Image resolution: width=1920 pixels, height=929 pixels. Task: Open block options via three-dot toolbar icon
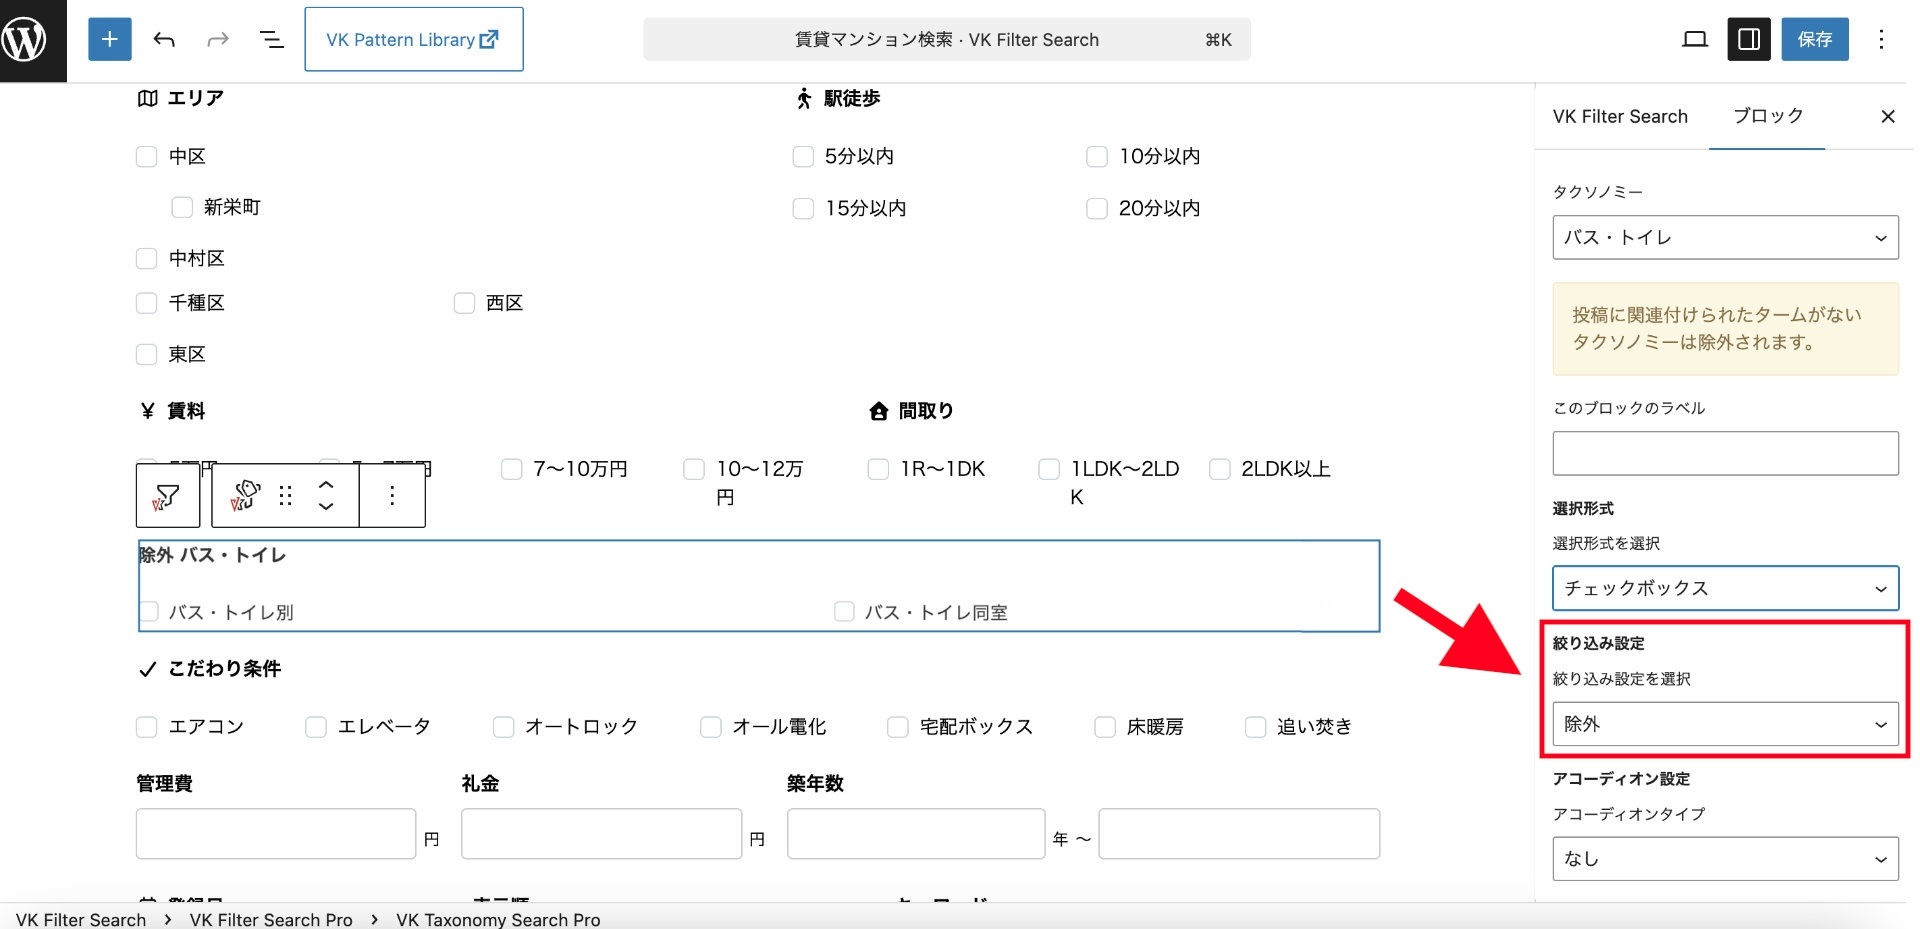(x=391, y=495)
